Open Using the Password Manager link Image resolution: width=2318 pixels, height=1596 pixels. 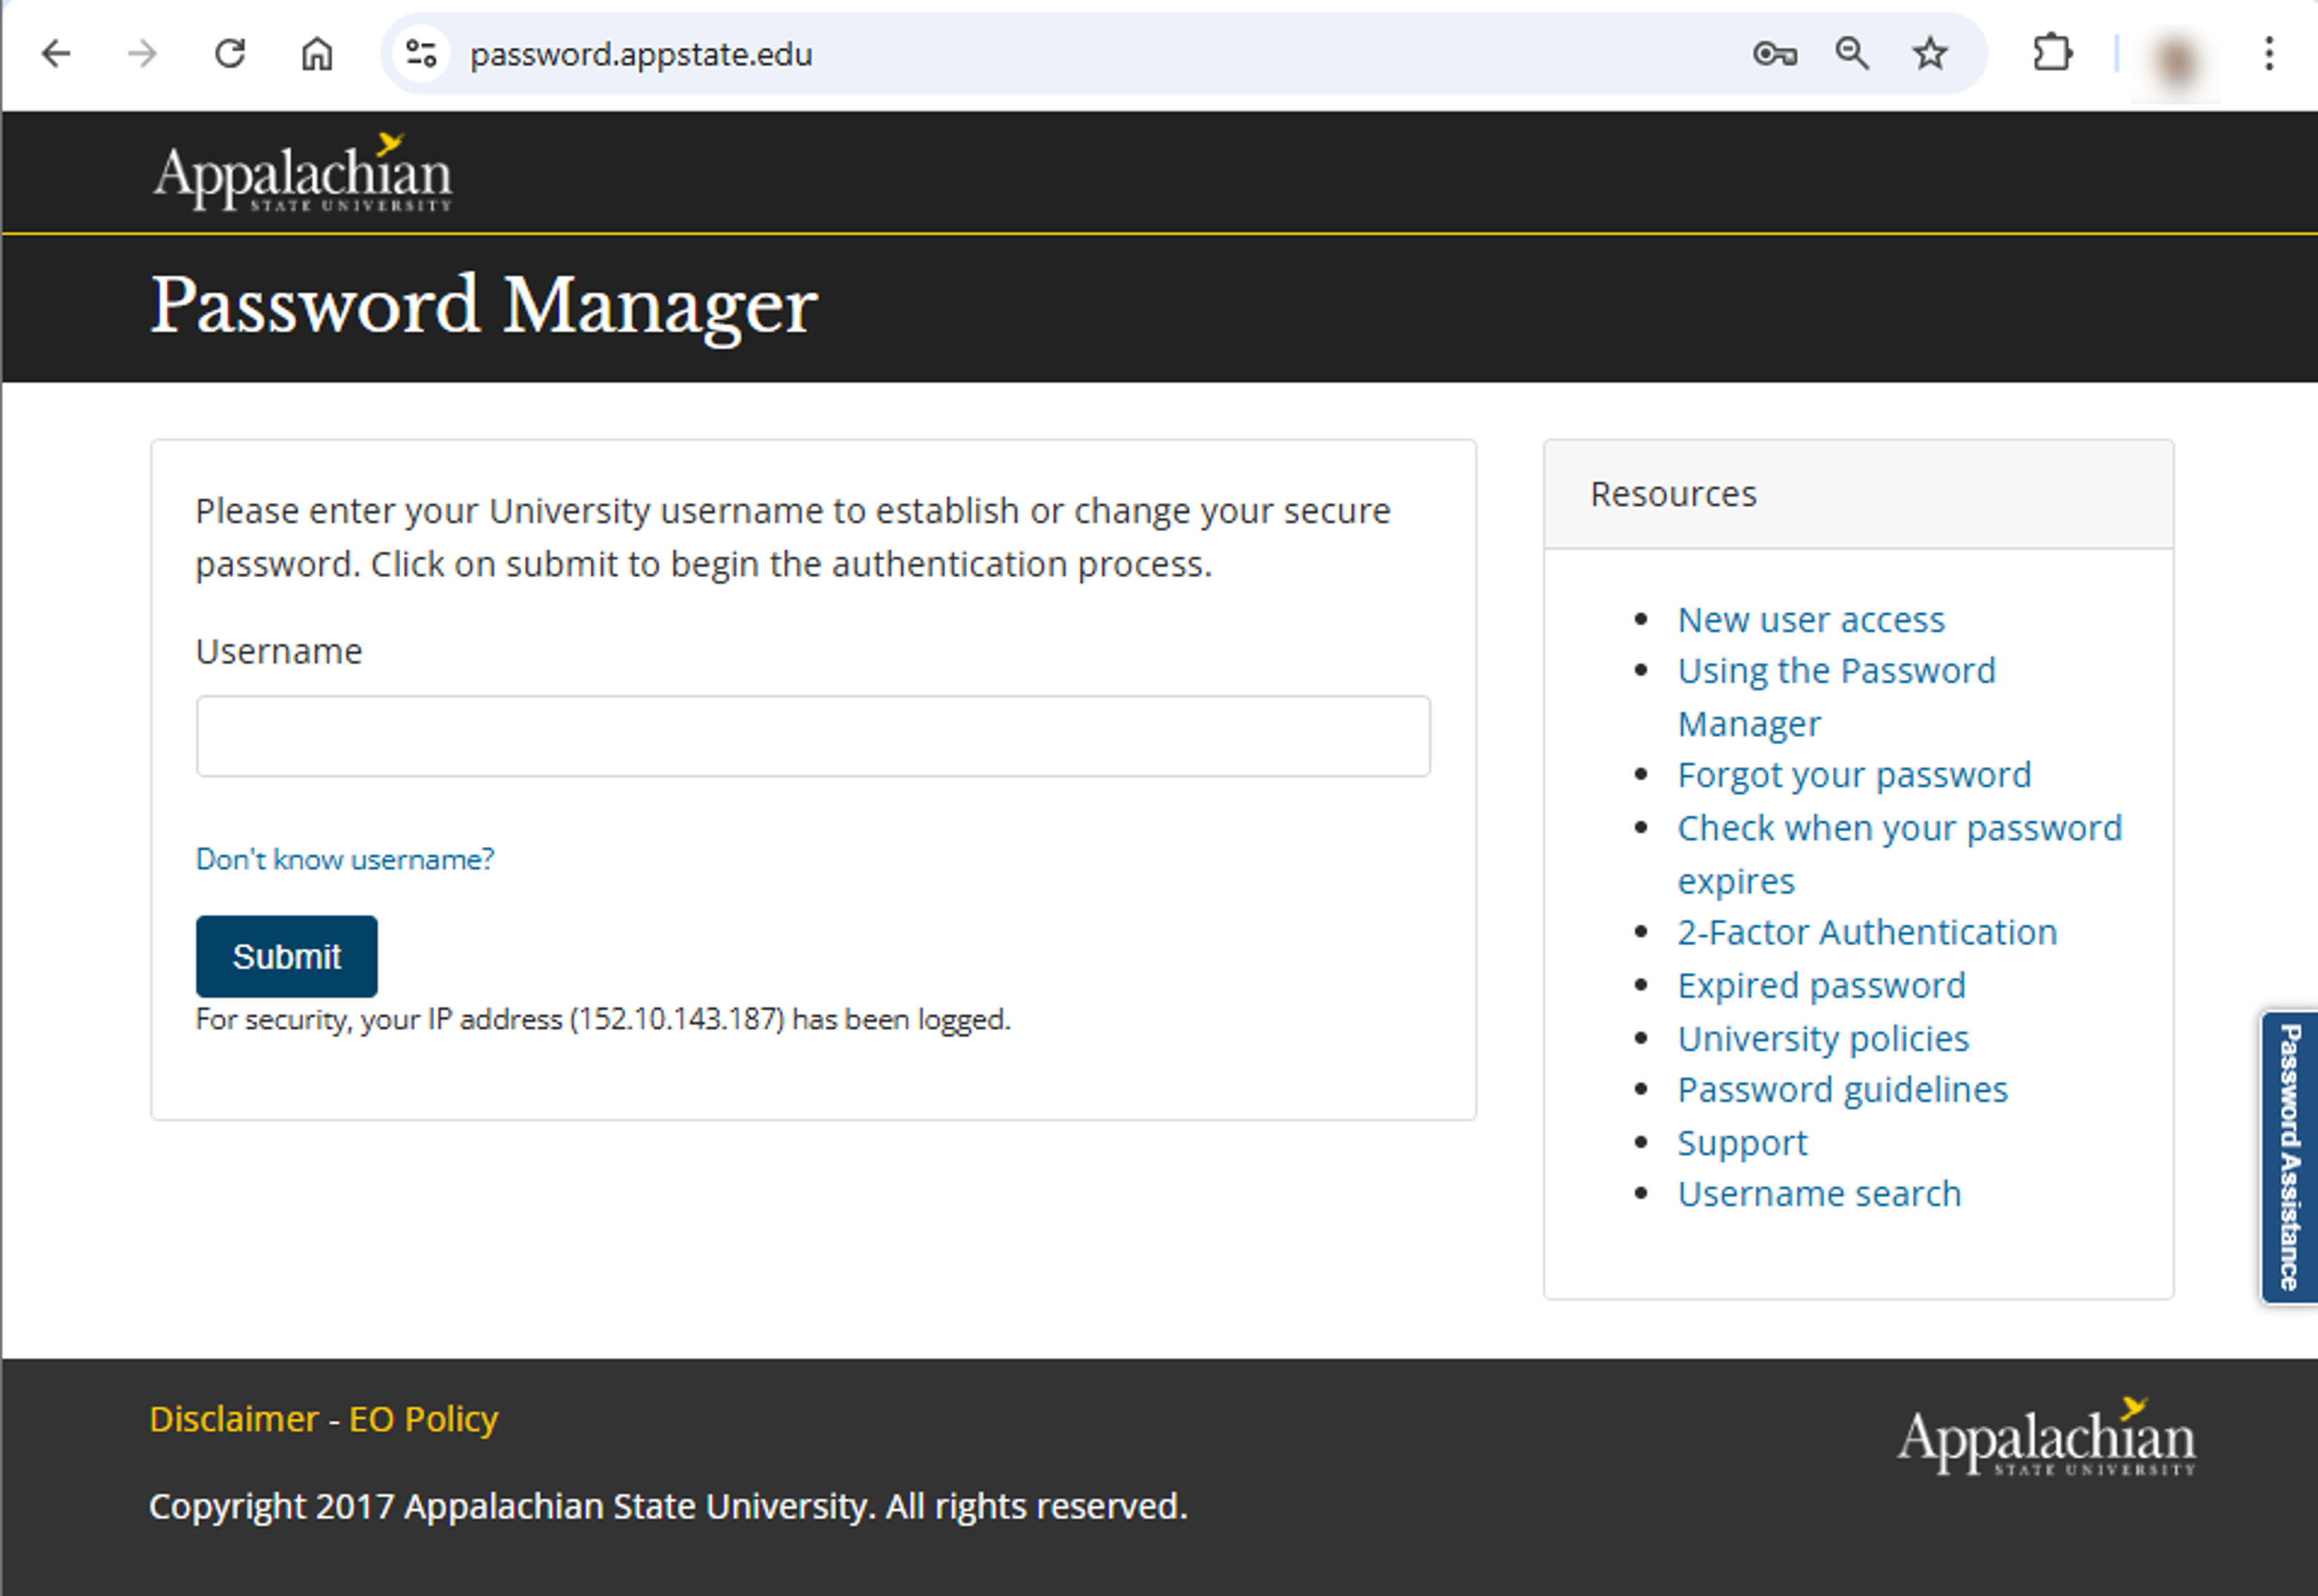1836,696
